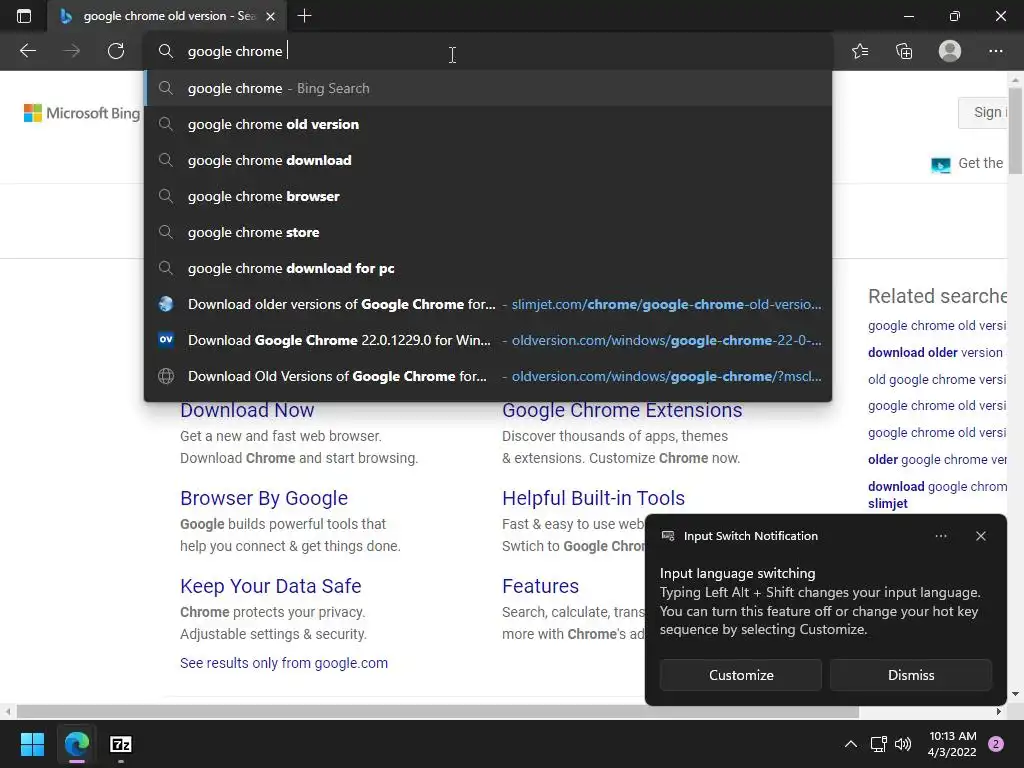Open Settings and more ellipsis menu
Screen dimensions: 1024x768
(995, 51)
